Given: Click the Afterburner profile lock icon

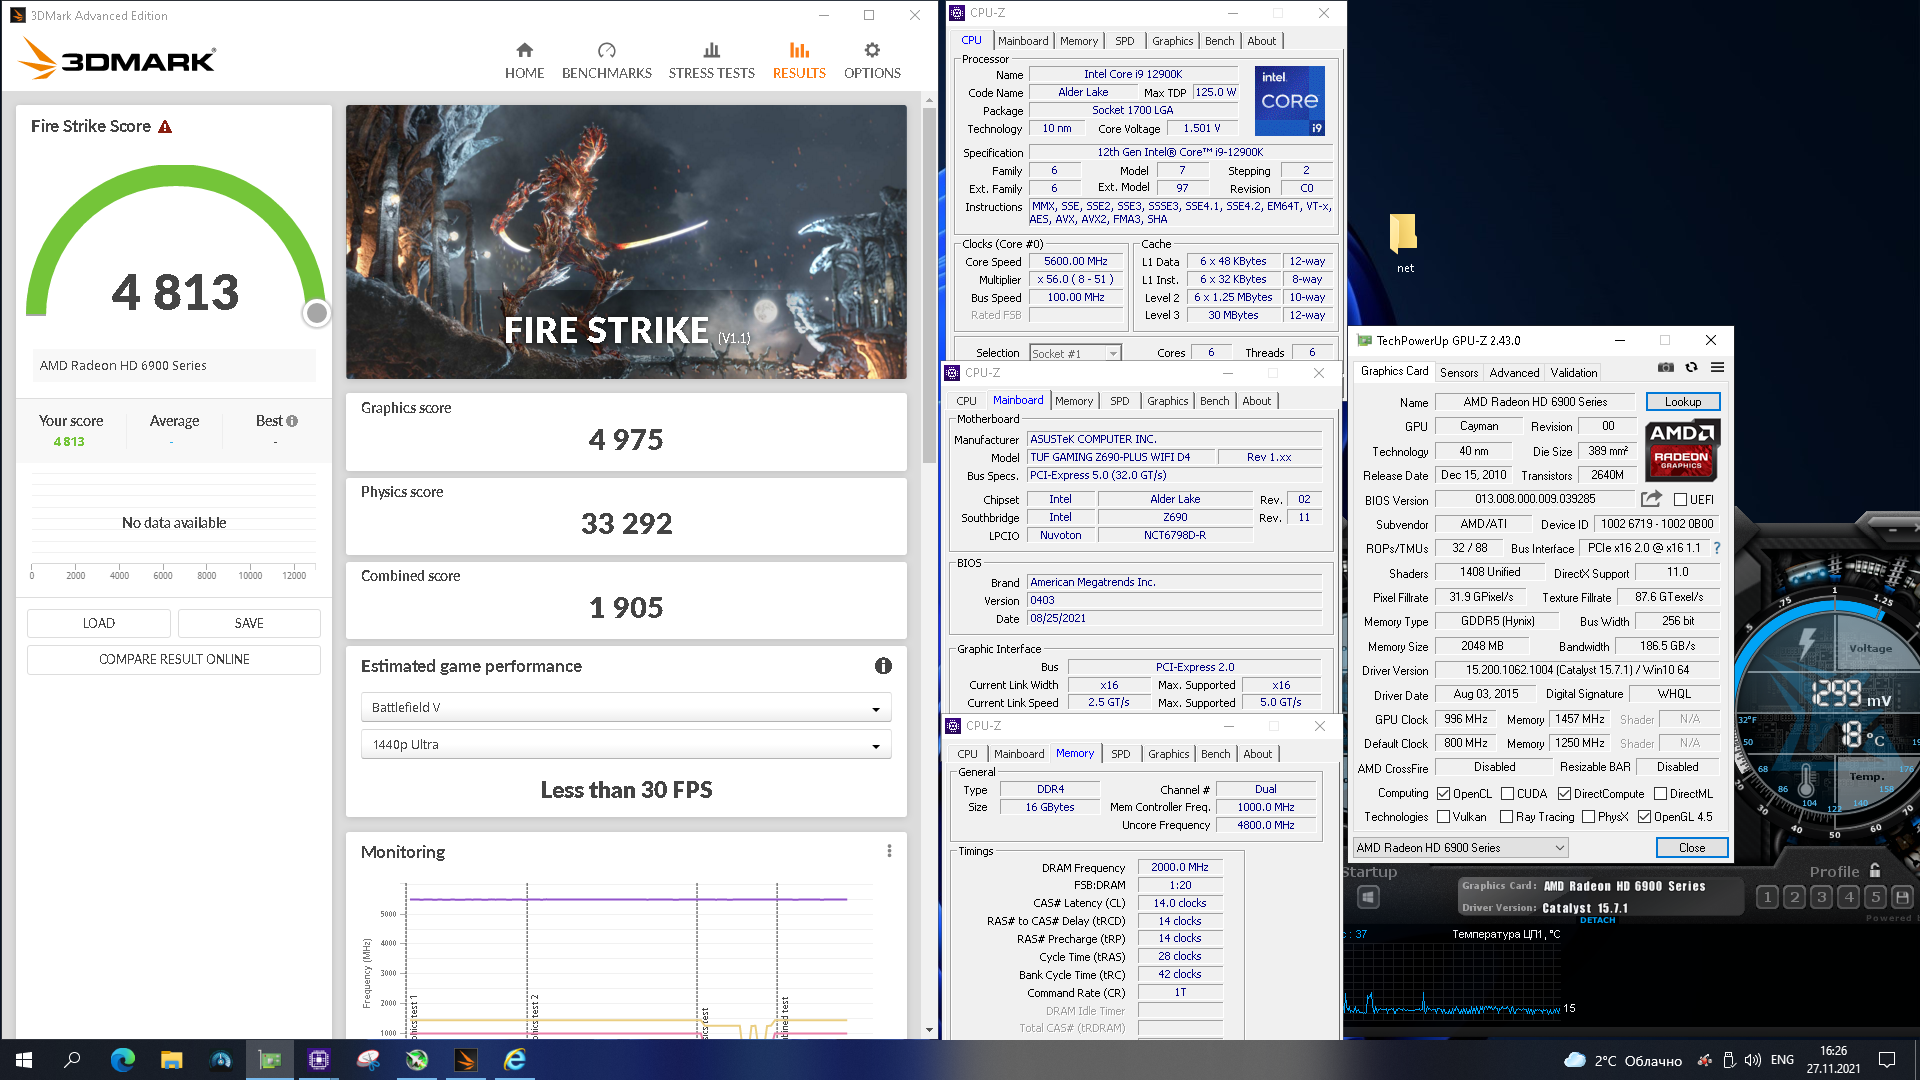Looking at the screenshot, I should click(1875, 871).
